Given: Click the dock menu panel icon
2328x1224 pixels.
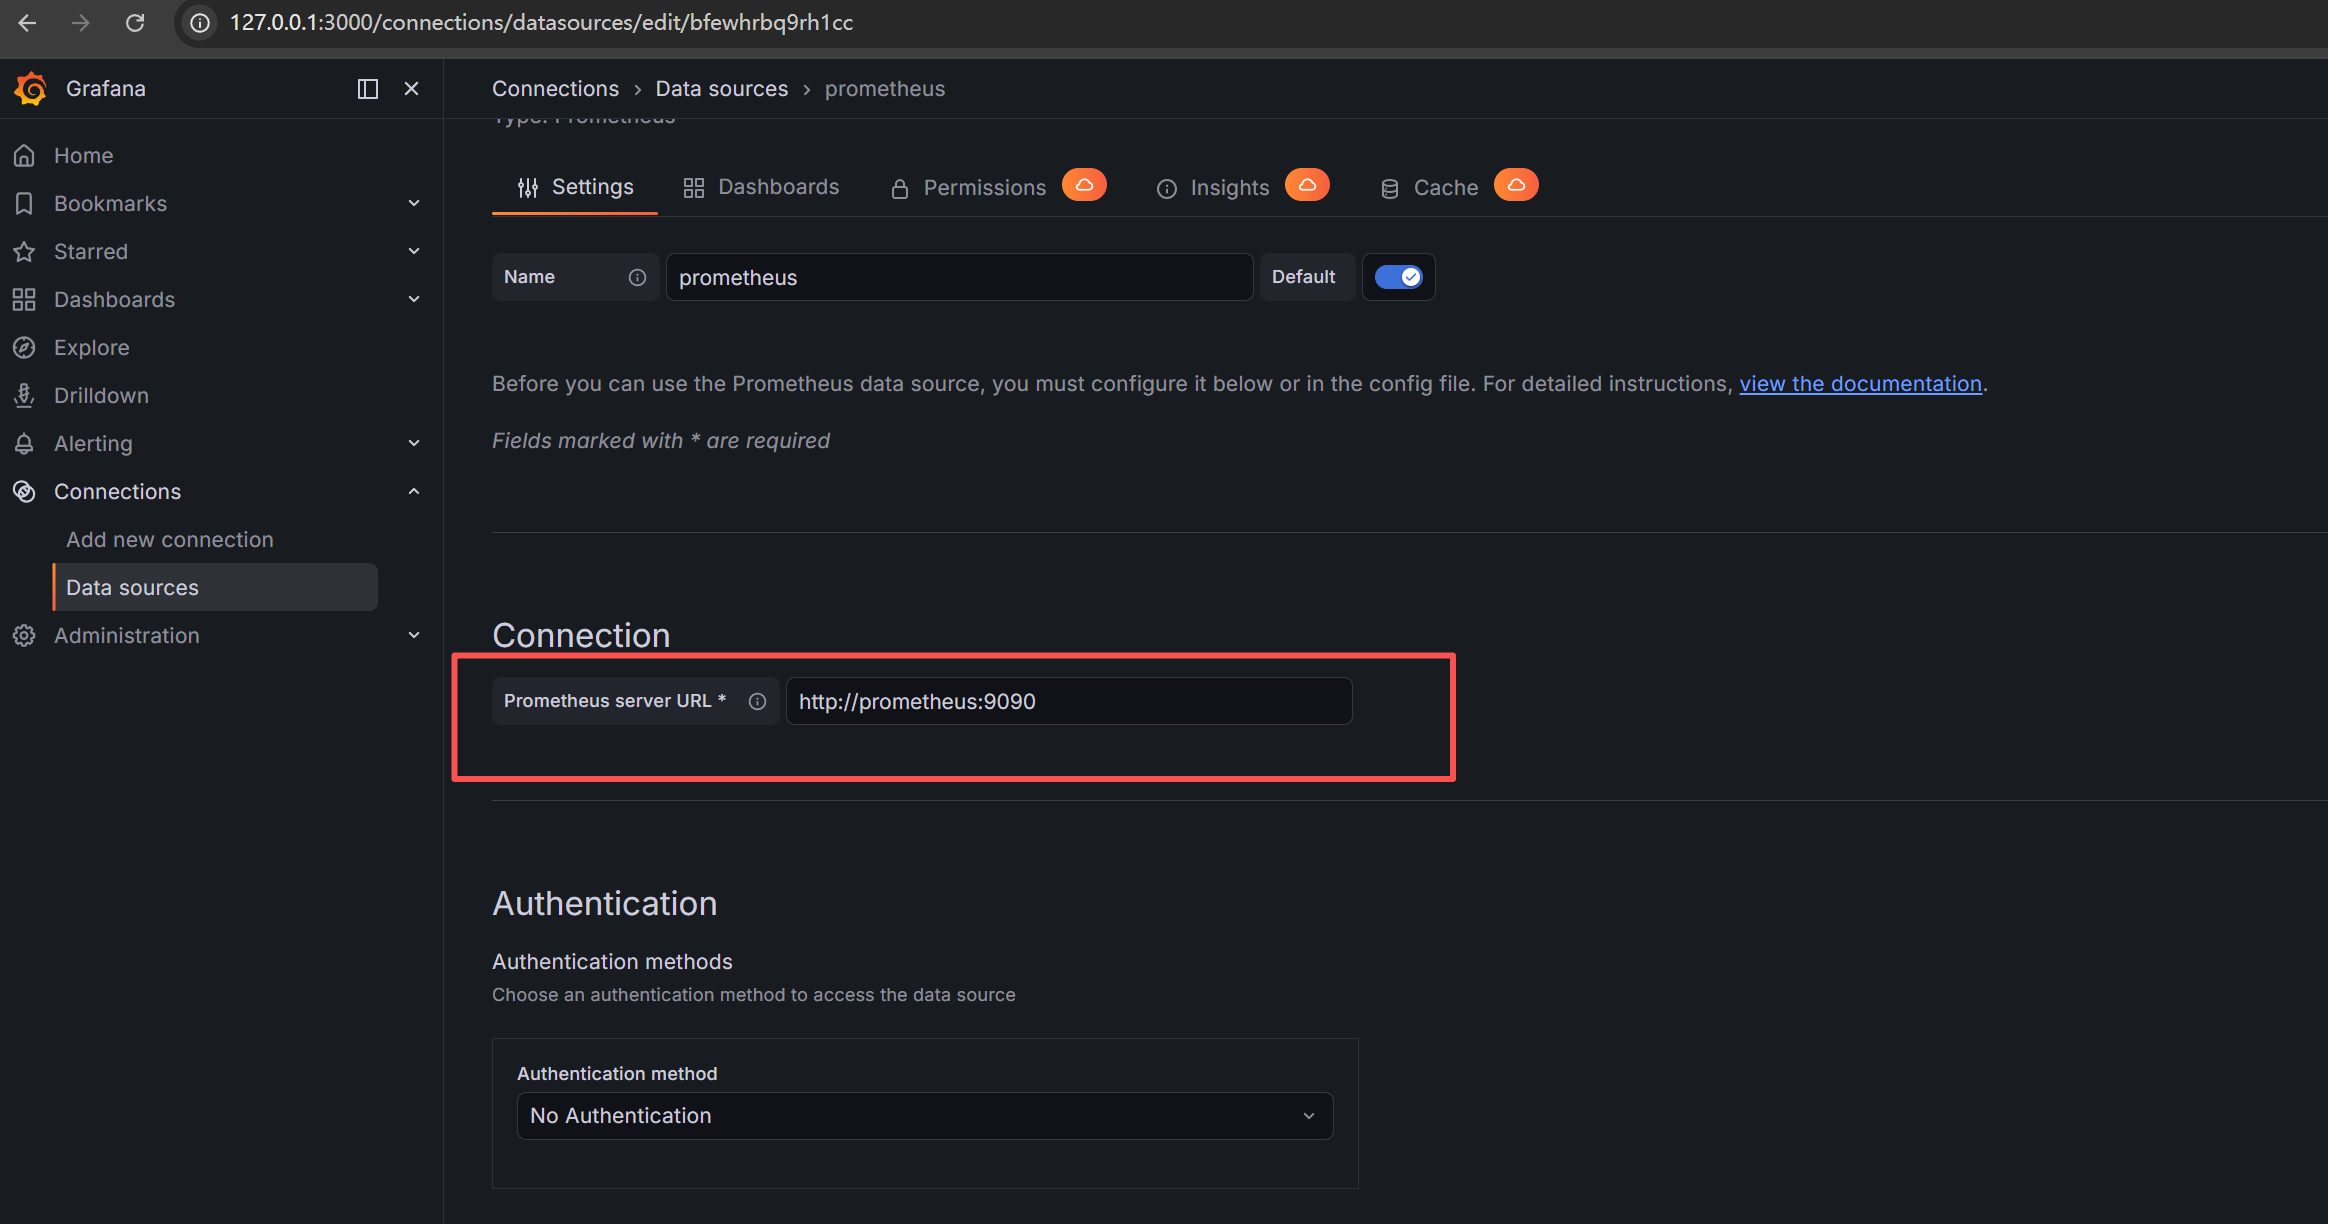Looking at the screenshot, I should 368,89.
